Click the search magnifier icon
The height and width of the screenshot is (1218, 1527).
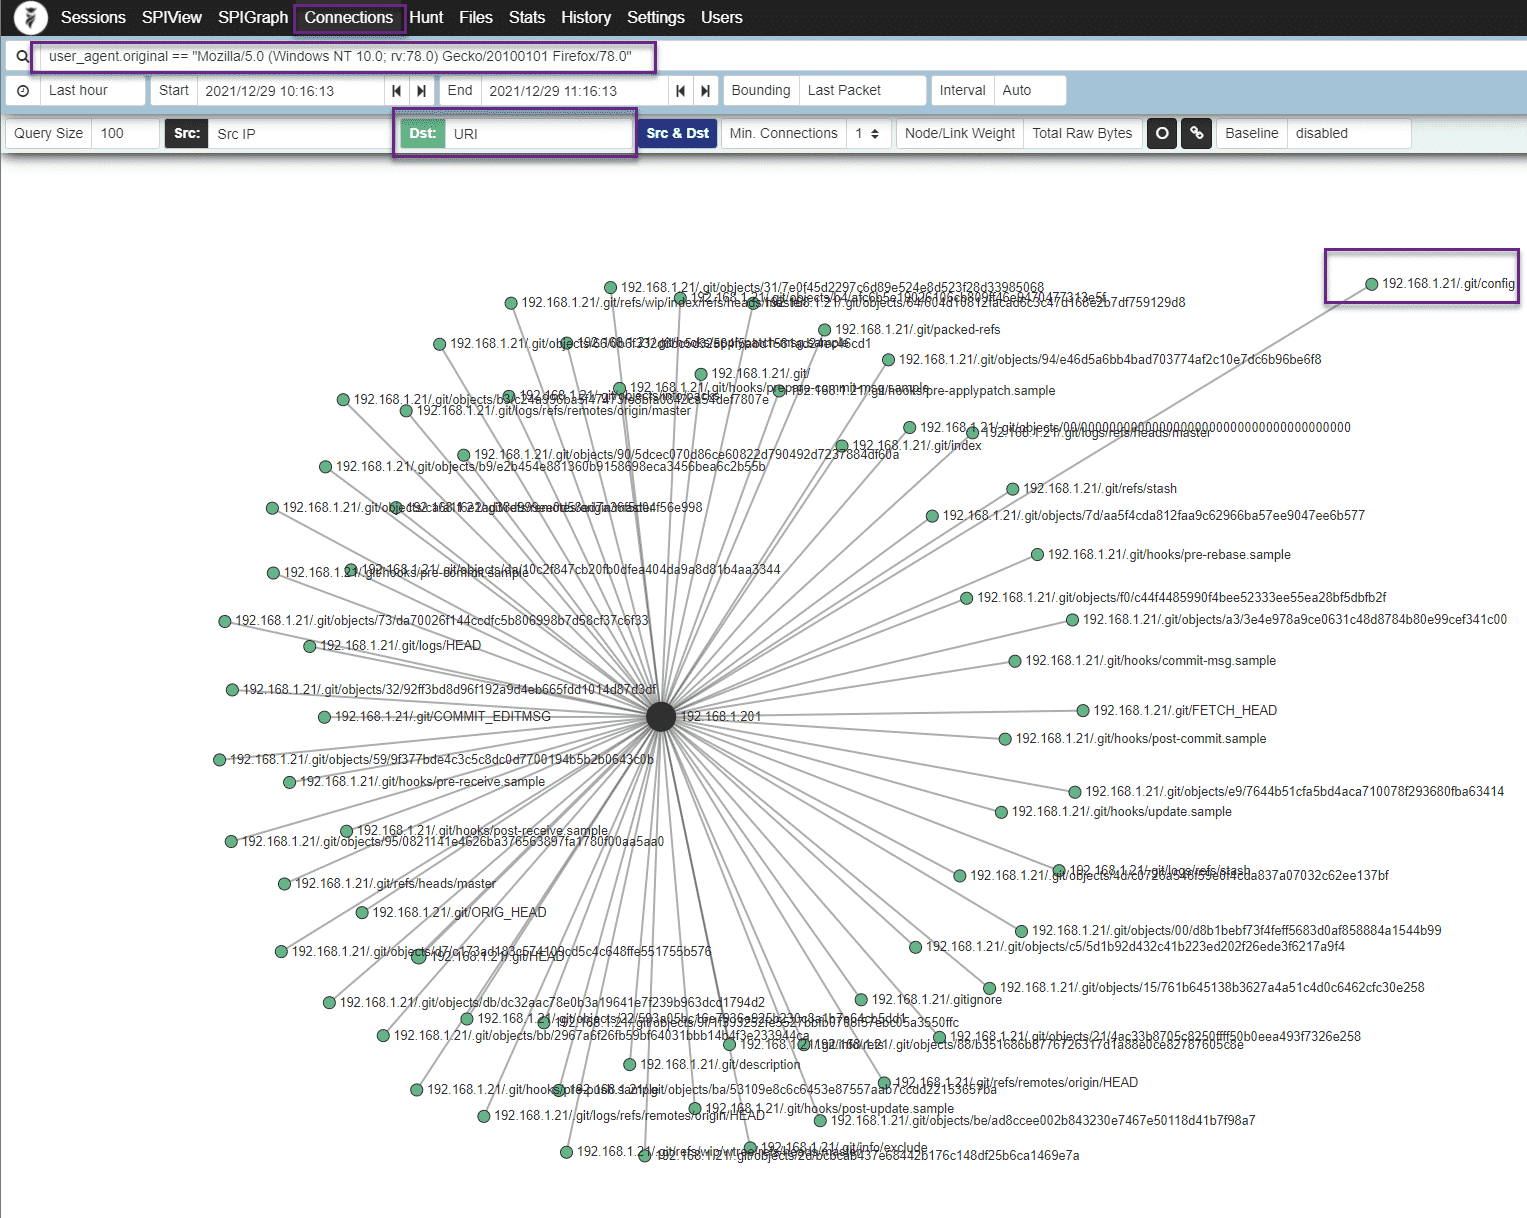coord(20,56)
